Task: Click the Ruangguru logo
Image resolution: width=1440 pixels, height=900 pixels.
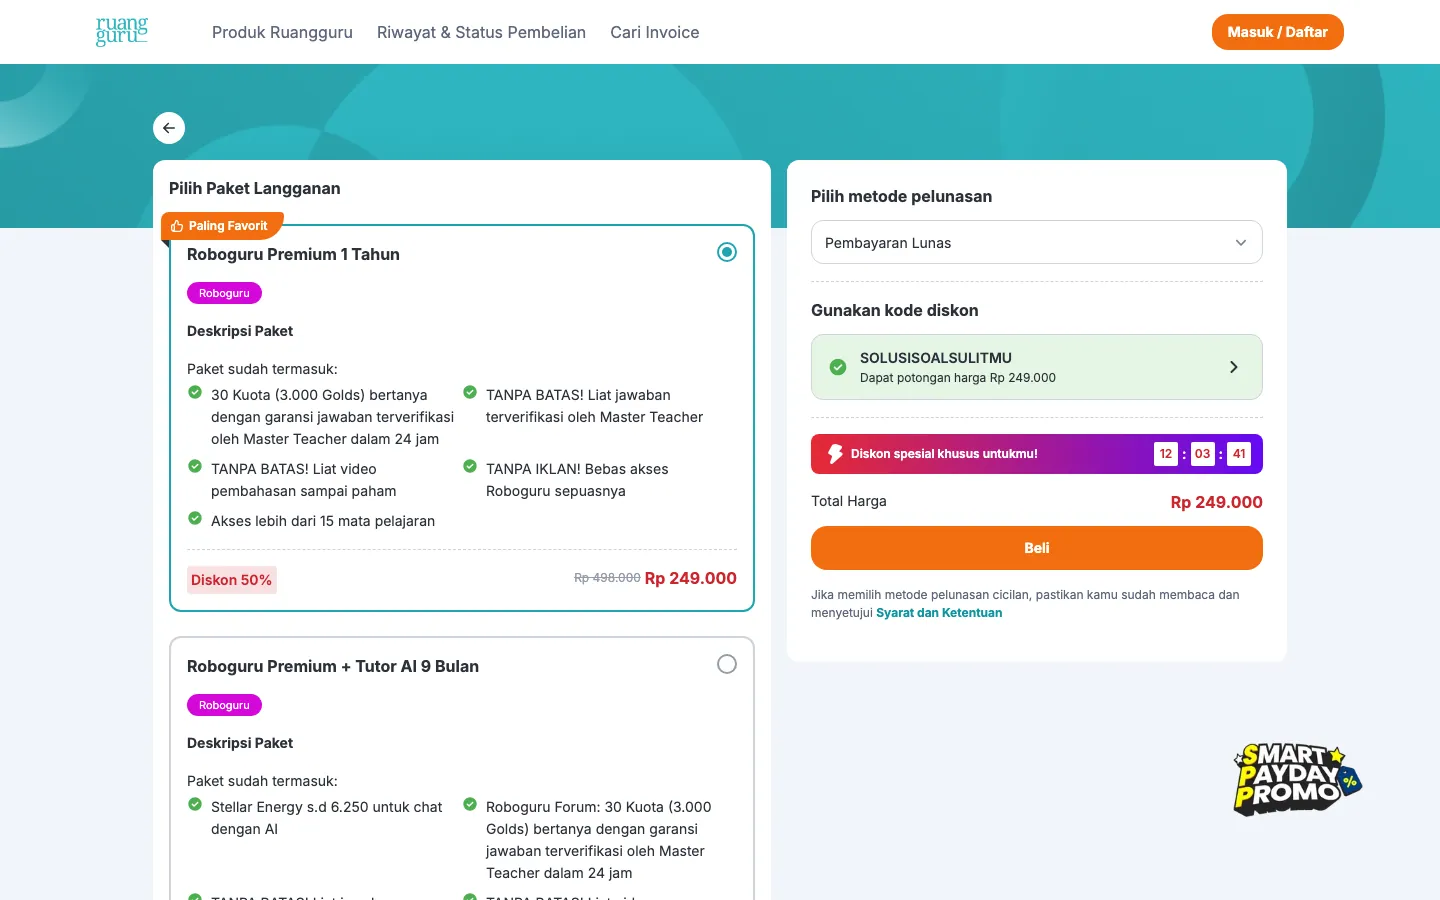Action: (122, 31)
